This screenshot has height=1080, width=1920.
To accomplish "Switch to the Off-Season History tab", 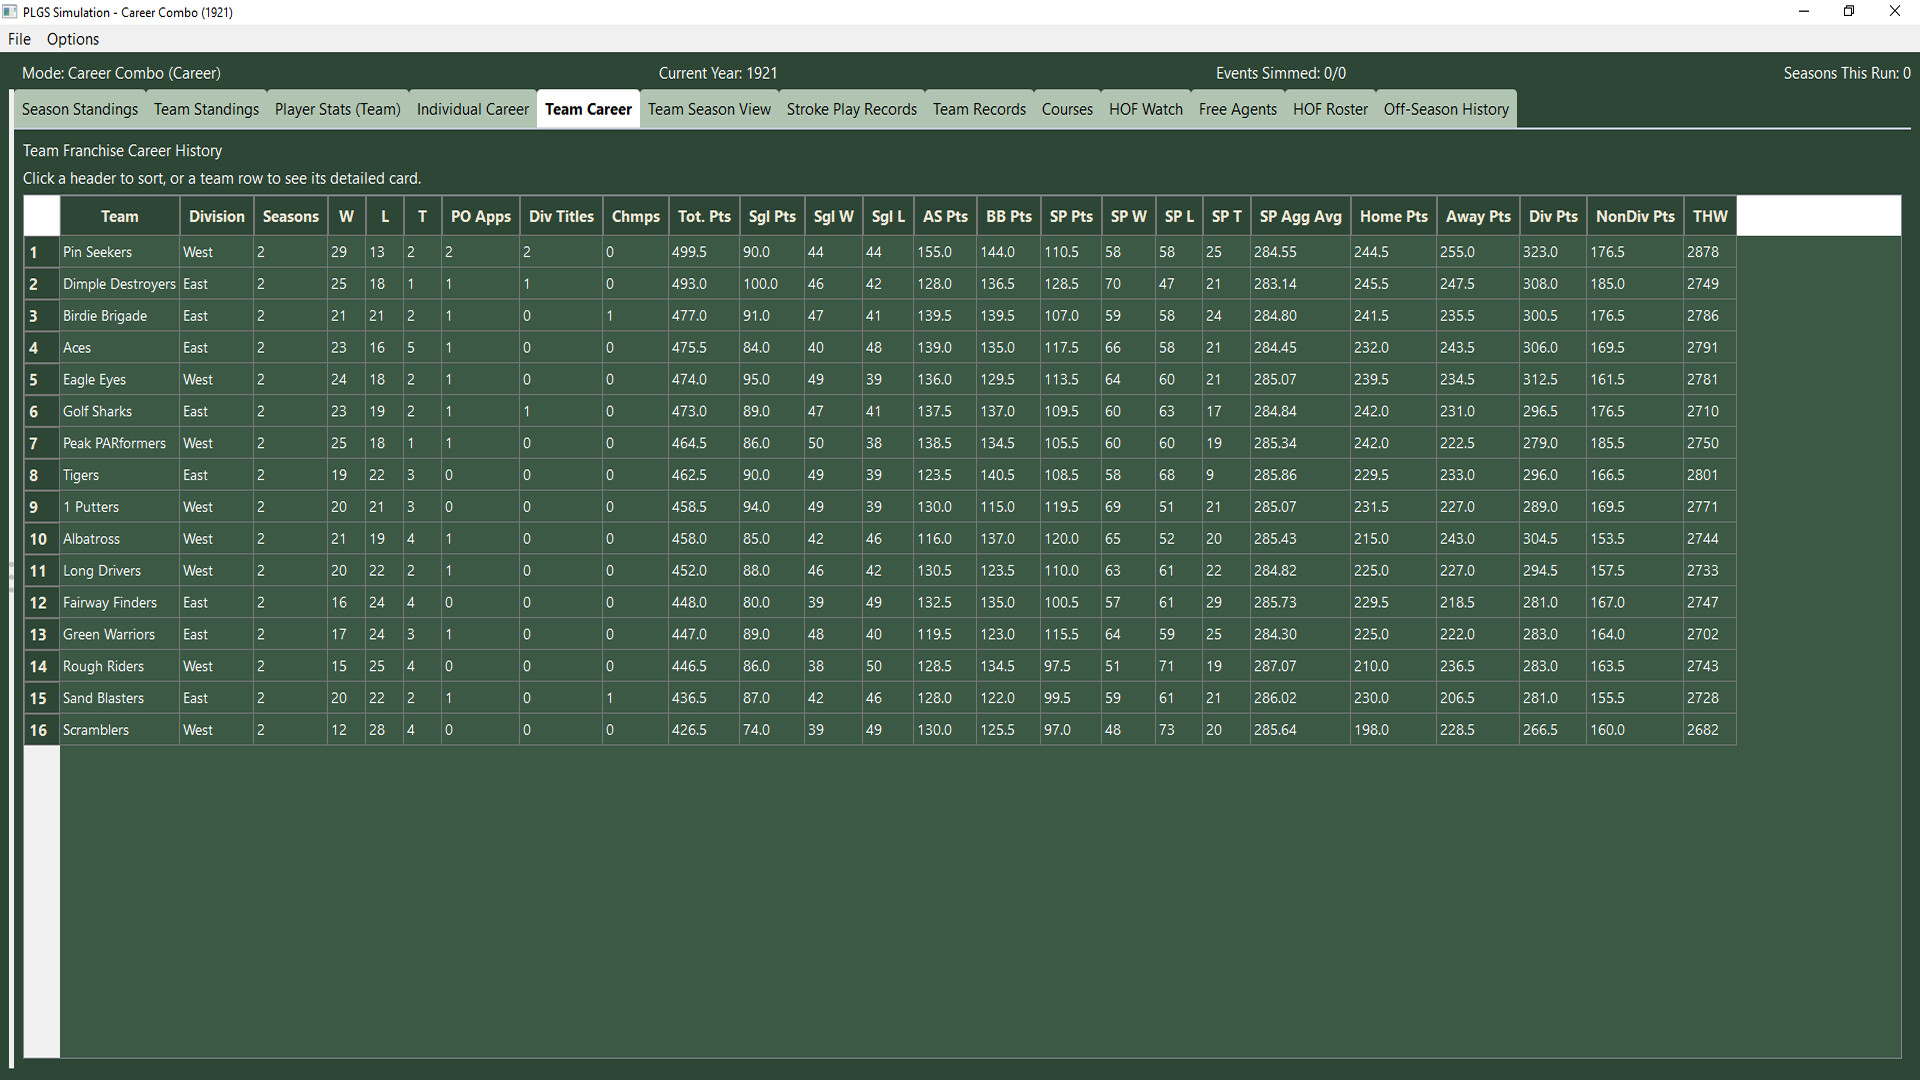I will [1446, 109].
